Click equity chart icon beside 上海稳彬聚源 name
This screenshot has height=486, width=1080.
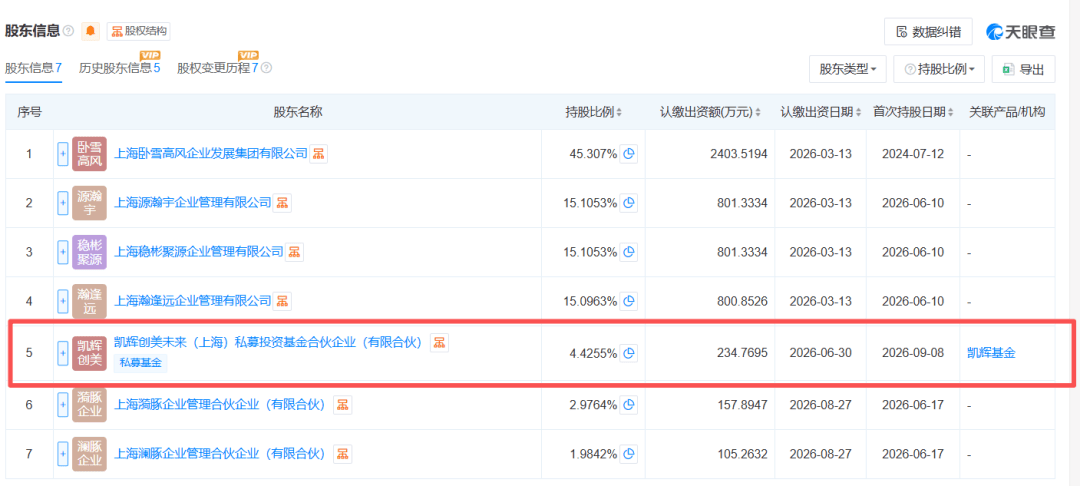[x=294, y=252]
